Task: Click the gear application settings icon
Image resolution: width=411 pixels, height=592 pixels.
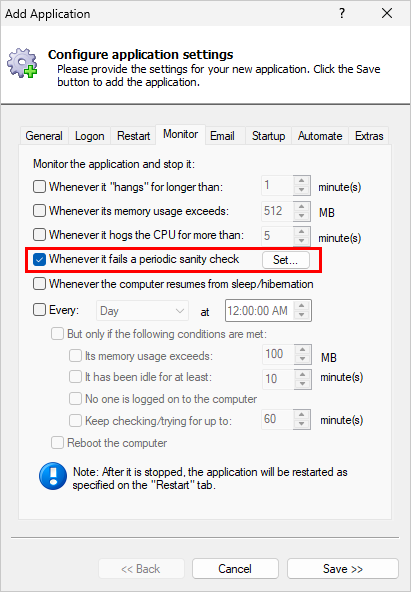Action: (x=22, y=63)
